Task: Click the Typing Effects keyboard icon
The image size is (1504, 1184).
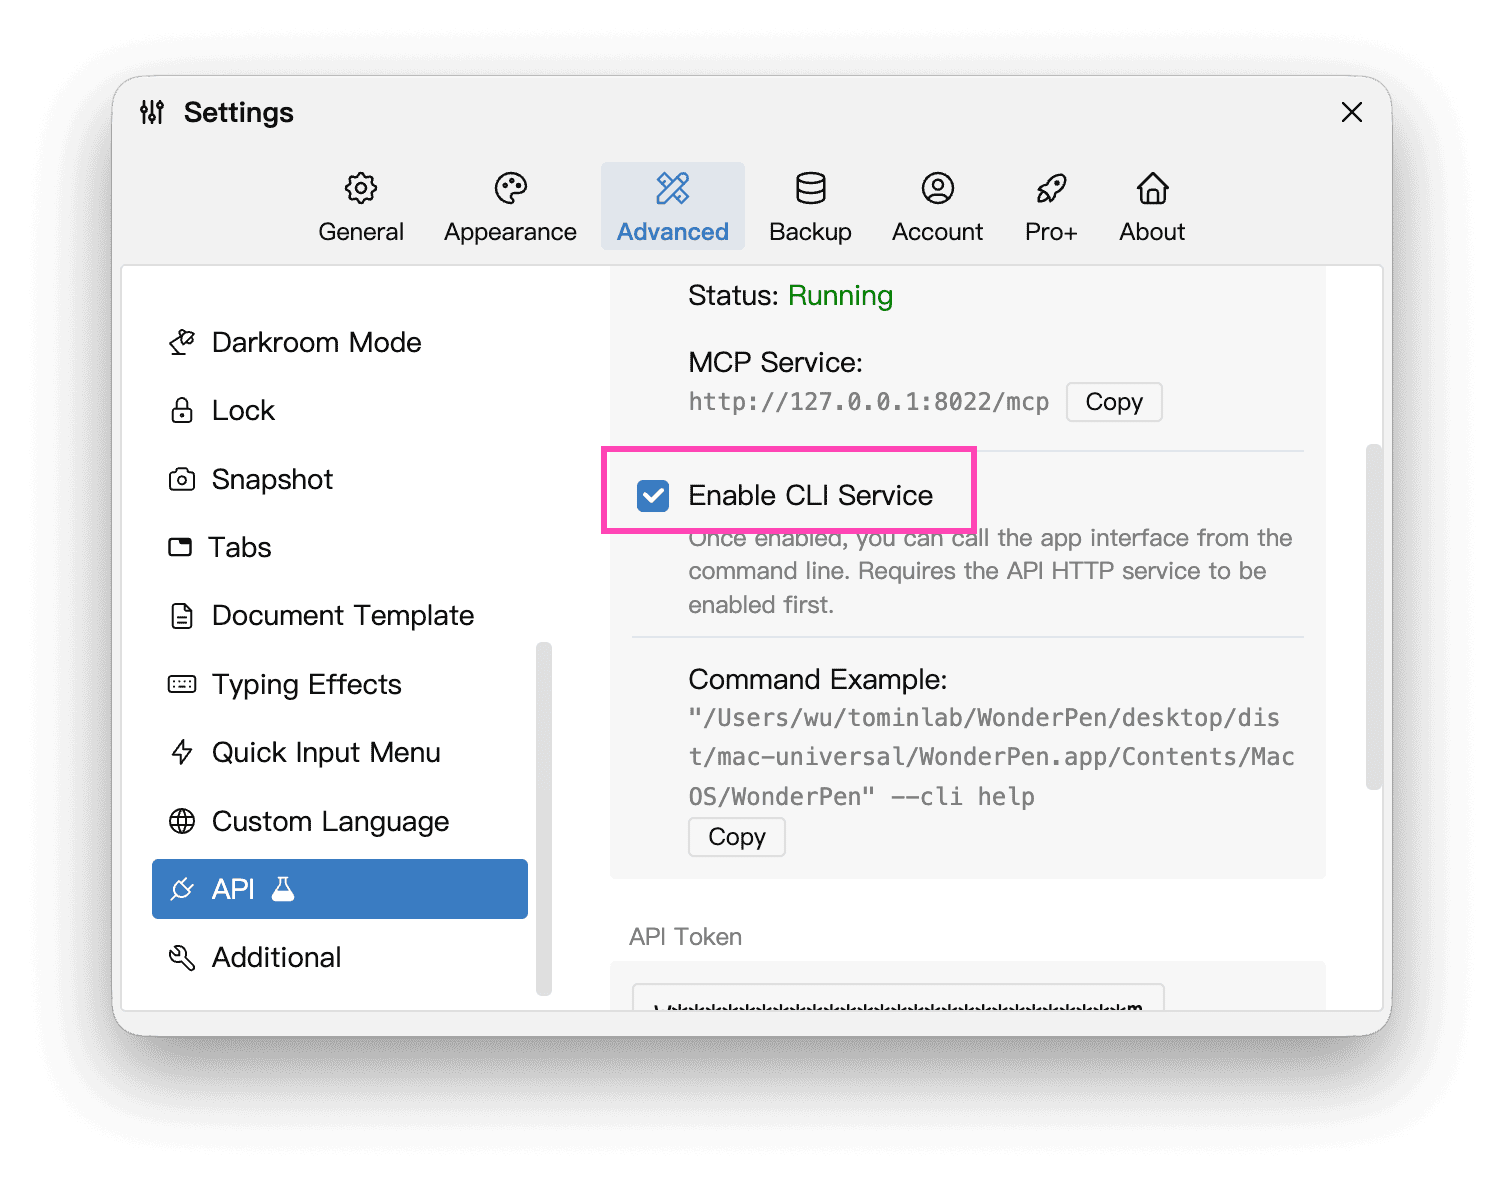Action: tap(182, 684)
